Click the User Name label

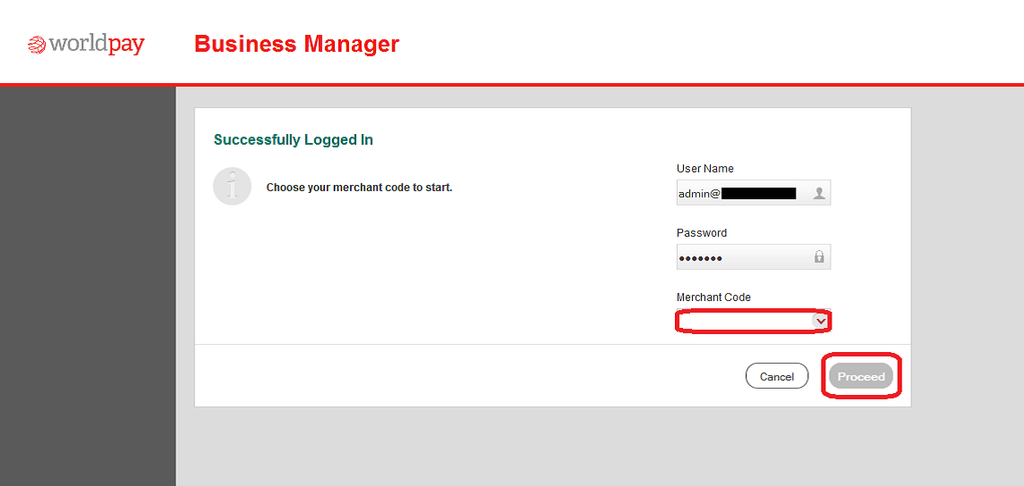point(704,169)
